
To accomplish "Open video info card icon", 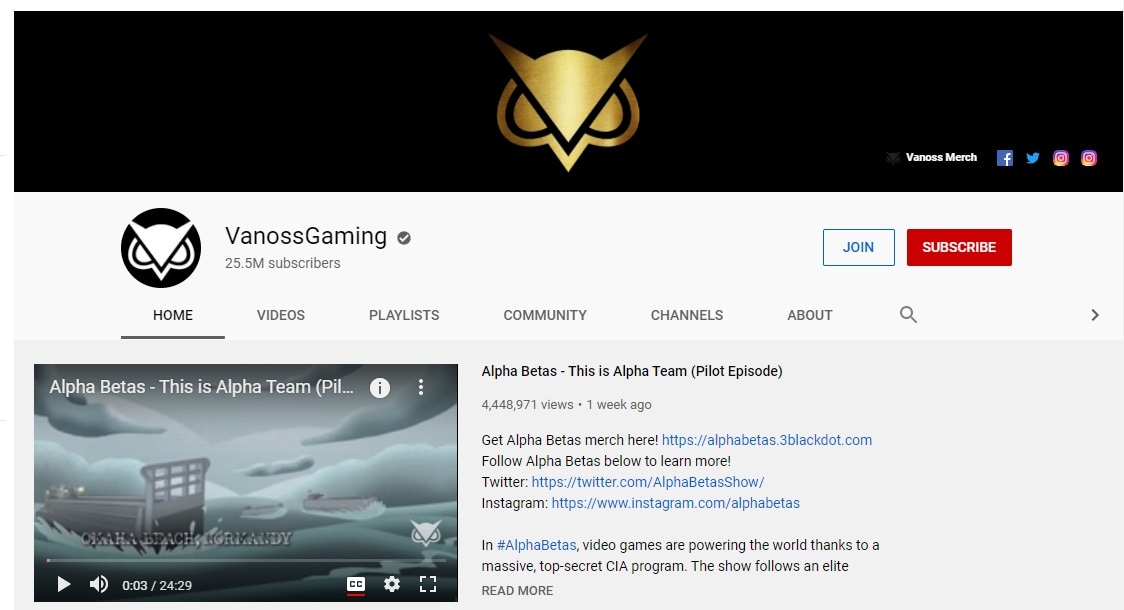I will point(379,388).
